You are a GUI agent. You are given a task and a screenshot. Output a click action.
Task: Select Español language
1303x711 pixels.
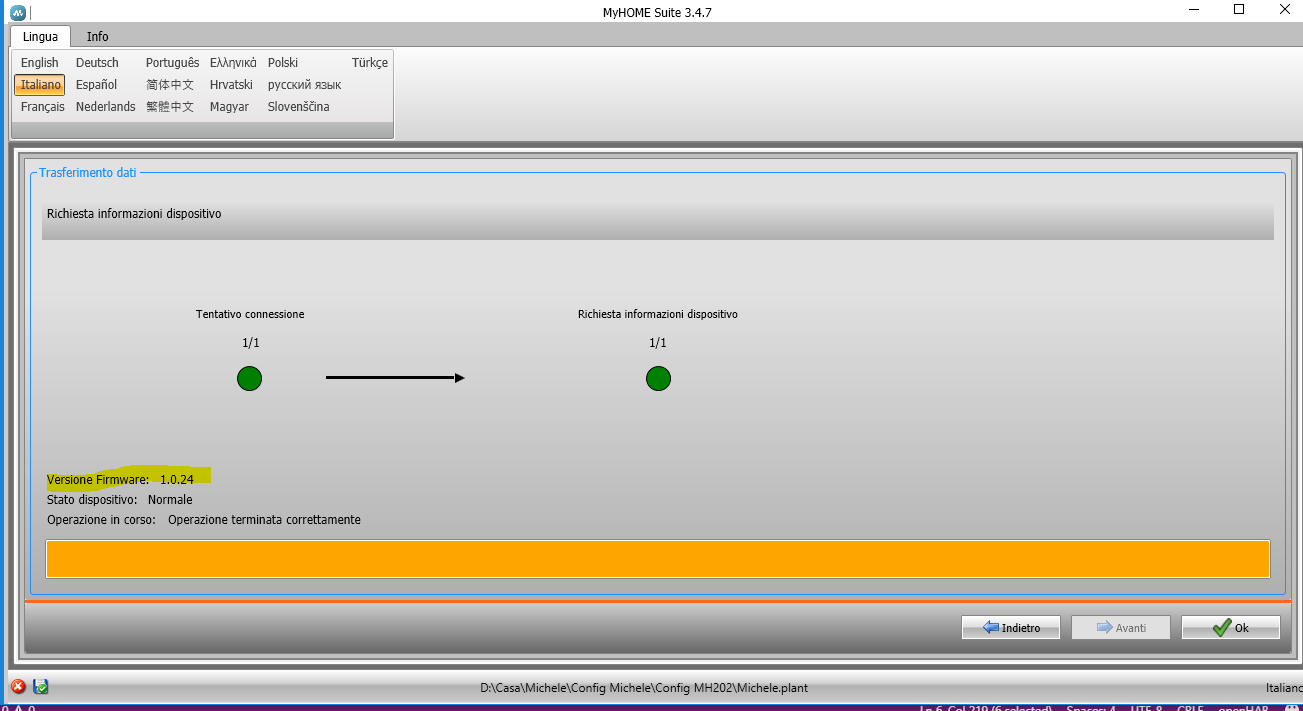click(x=96, y=85)
